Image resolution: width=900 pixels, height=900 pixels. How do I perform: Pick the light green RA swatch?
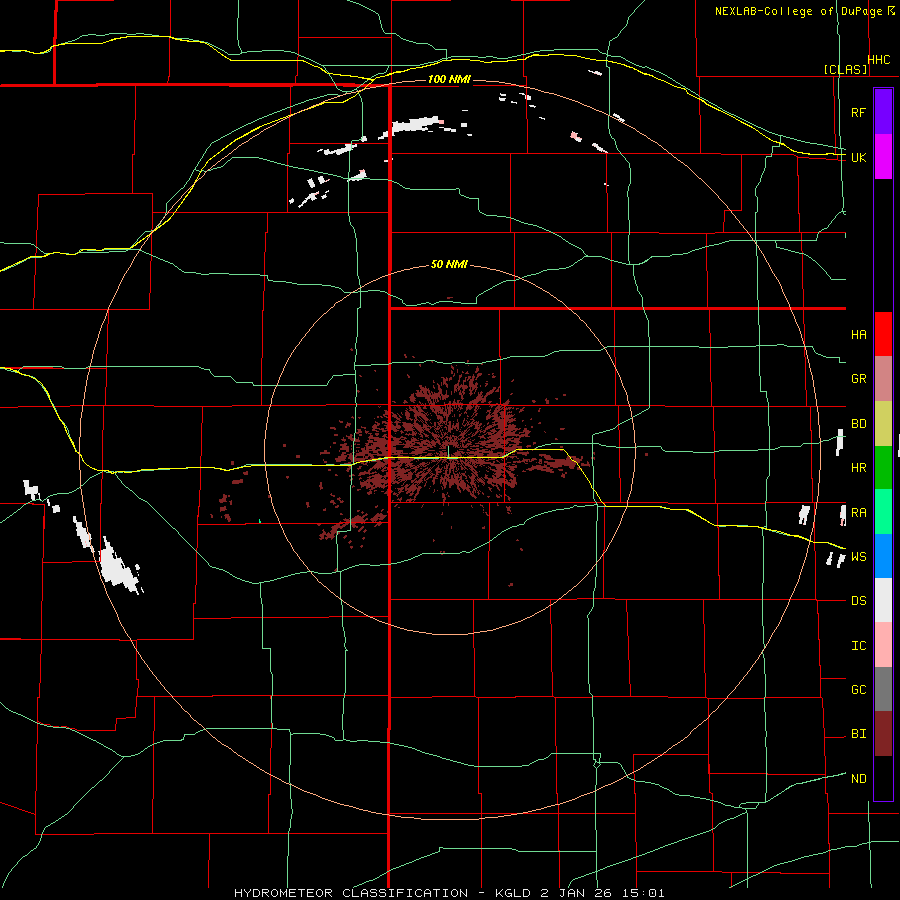point(883,512)
